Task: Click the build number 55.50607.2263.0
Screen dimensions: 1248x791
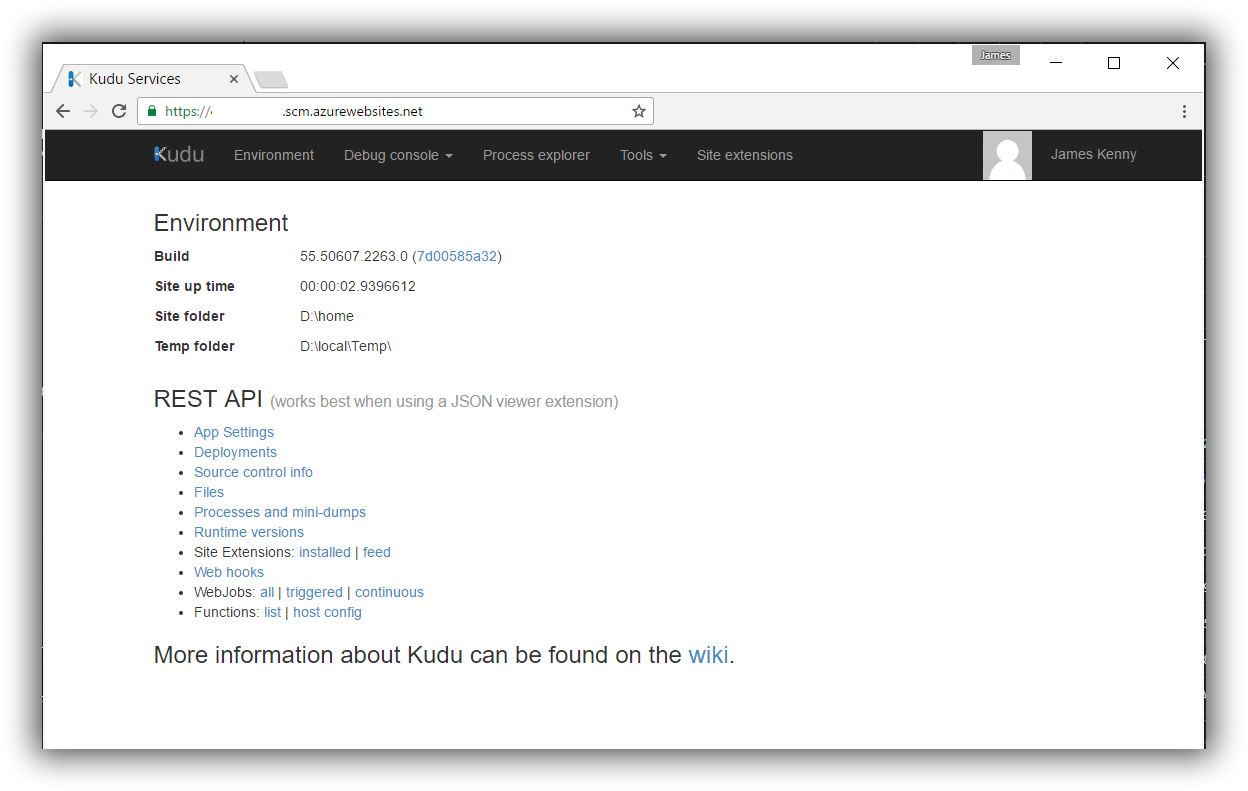Action: point(354,256)
